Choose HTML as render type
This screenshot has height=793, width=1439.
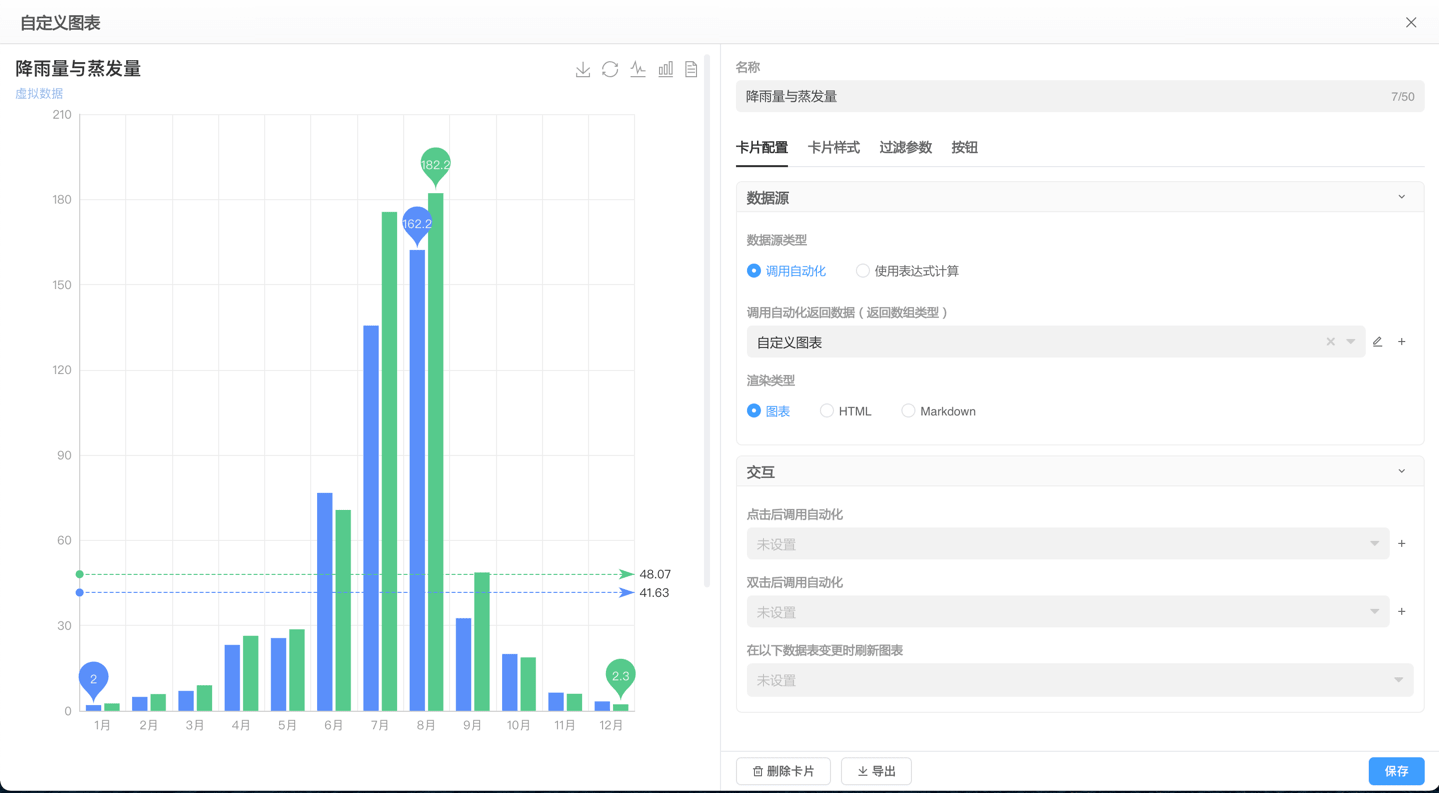[827, 411]
